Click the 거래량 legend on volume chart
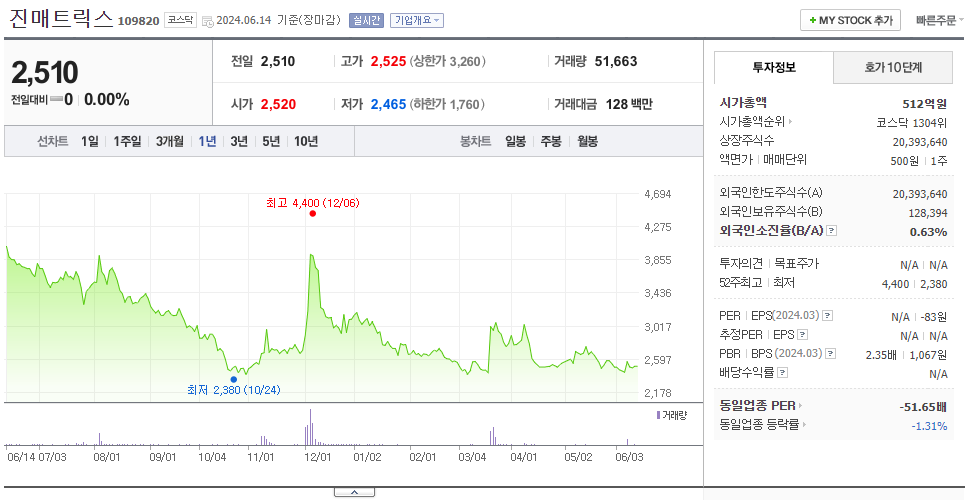Viewport: 968px width, 500px height. (671, 415)
